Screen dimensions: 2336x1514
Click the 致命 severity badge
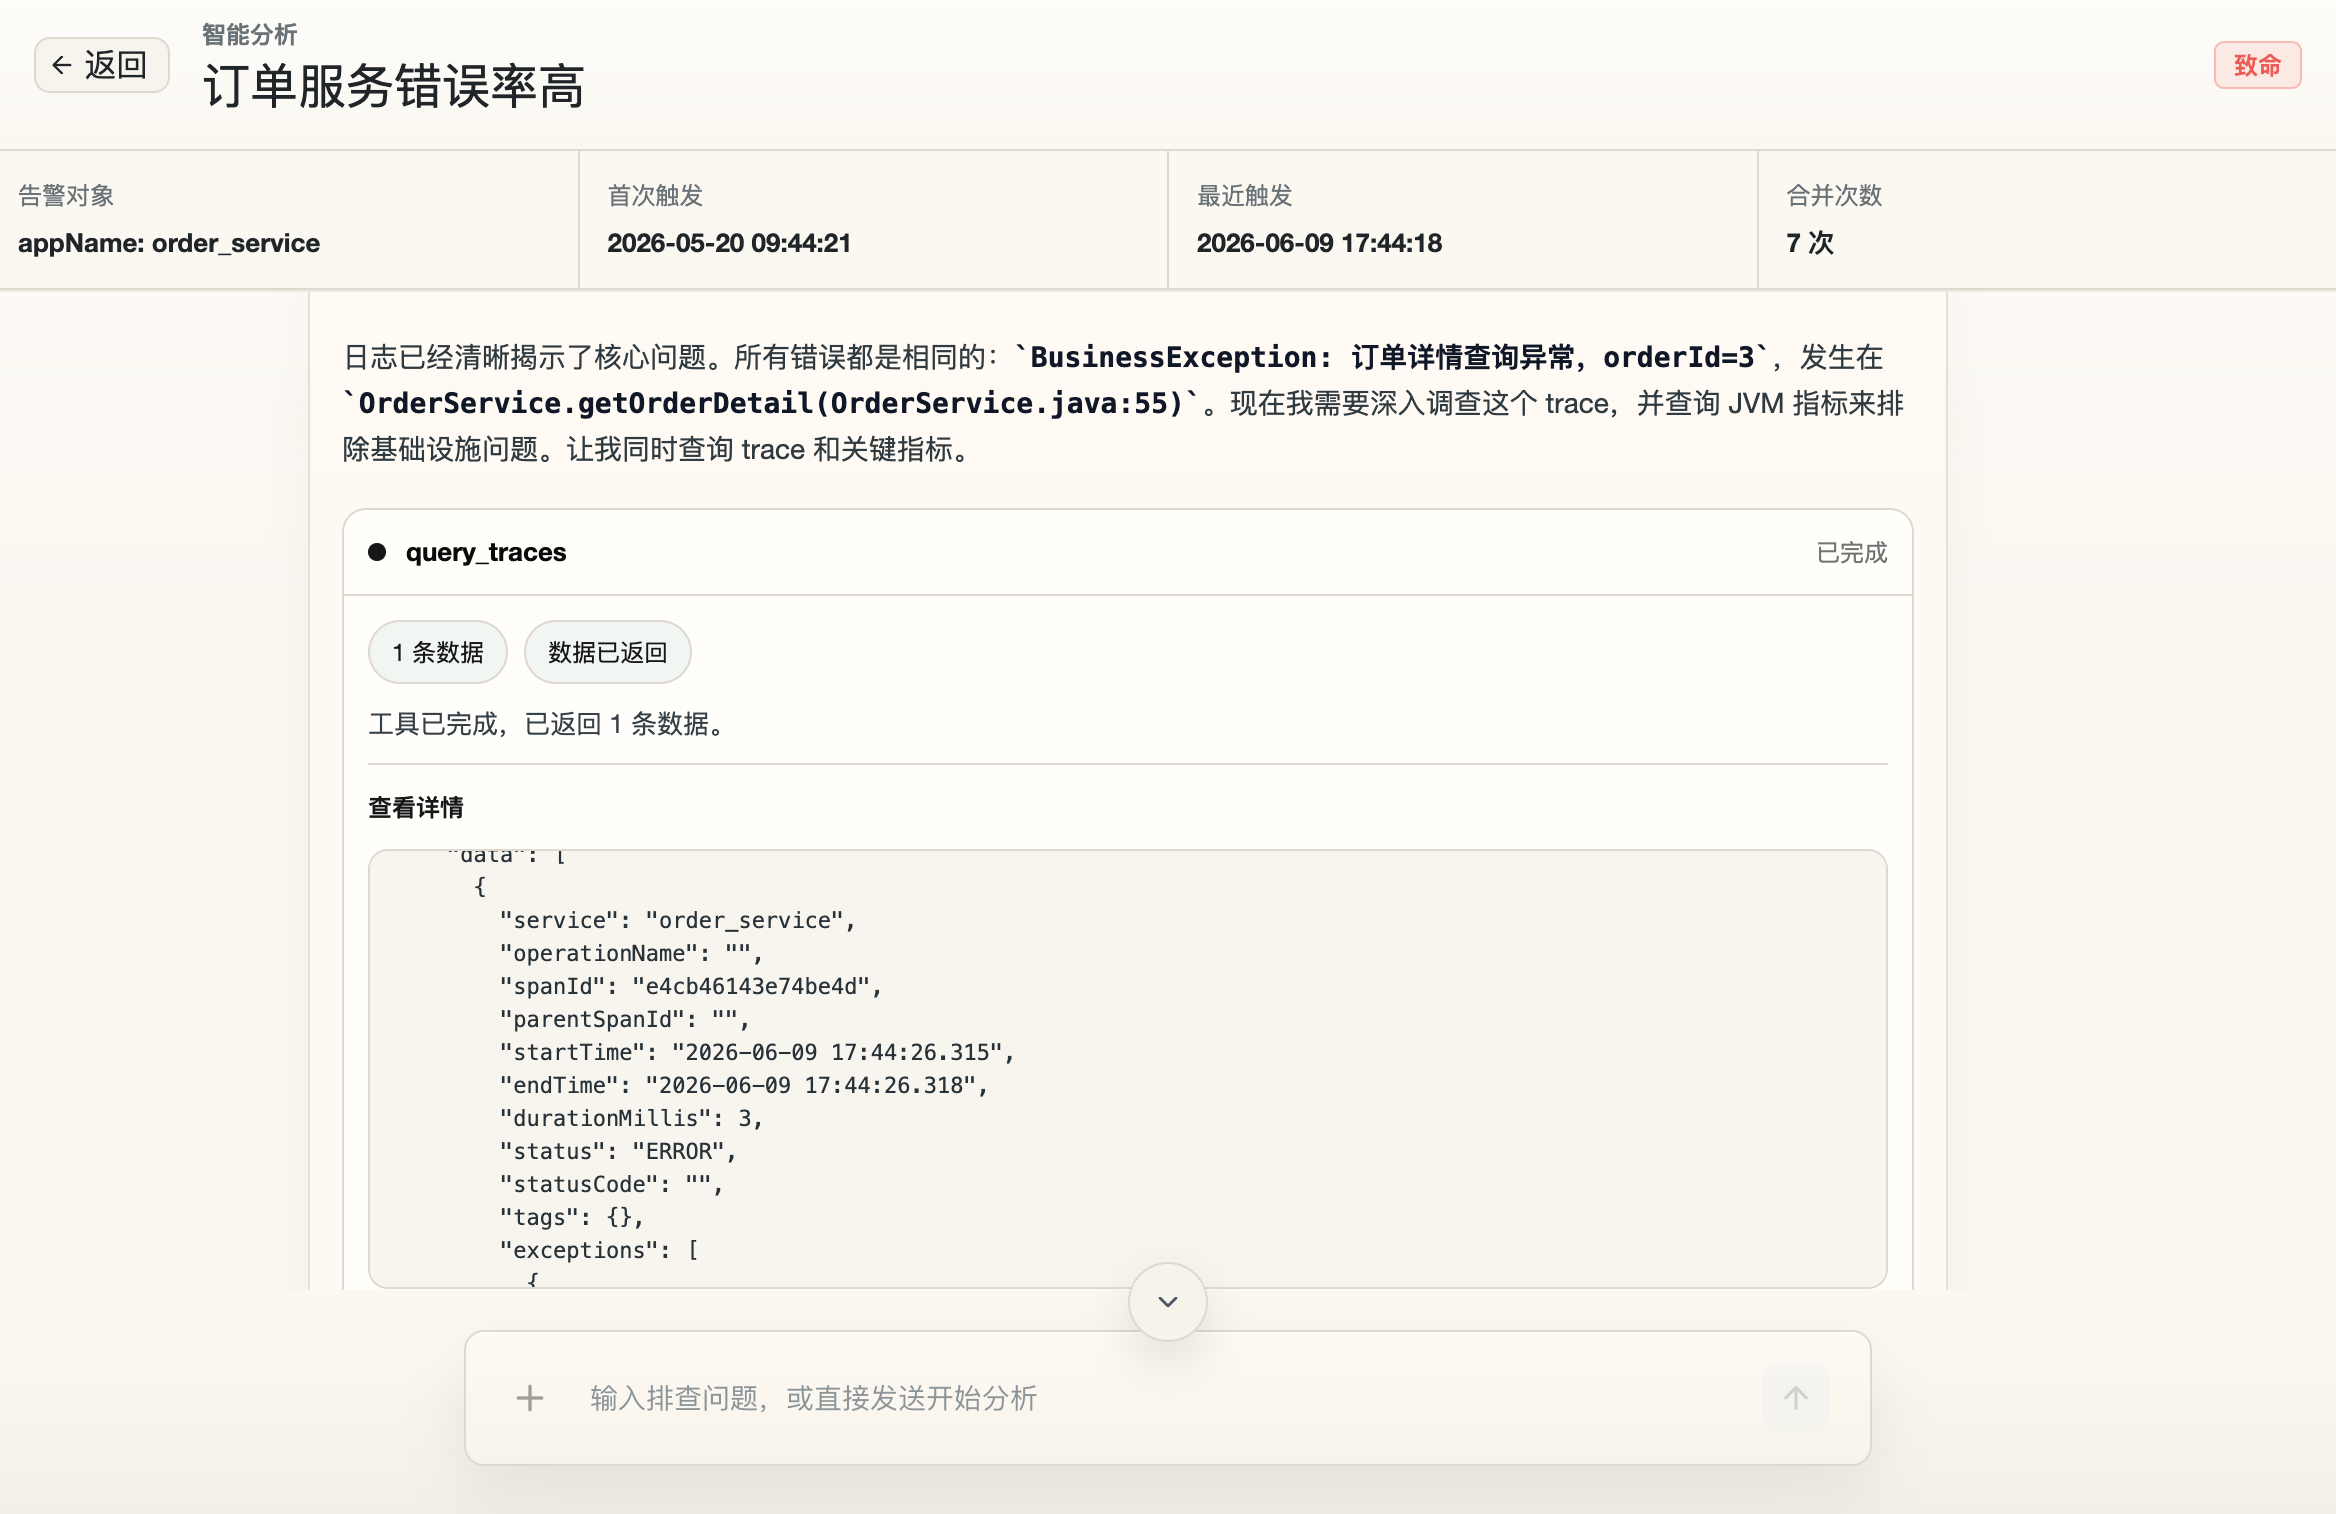2257,65
